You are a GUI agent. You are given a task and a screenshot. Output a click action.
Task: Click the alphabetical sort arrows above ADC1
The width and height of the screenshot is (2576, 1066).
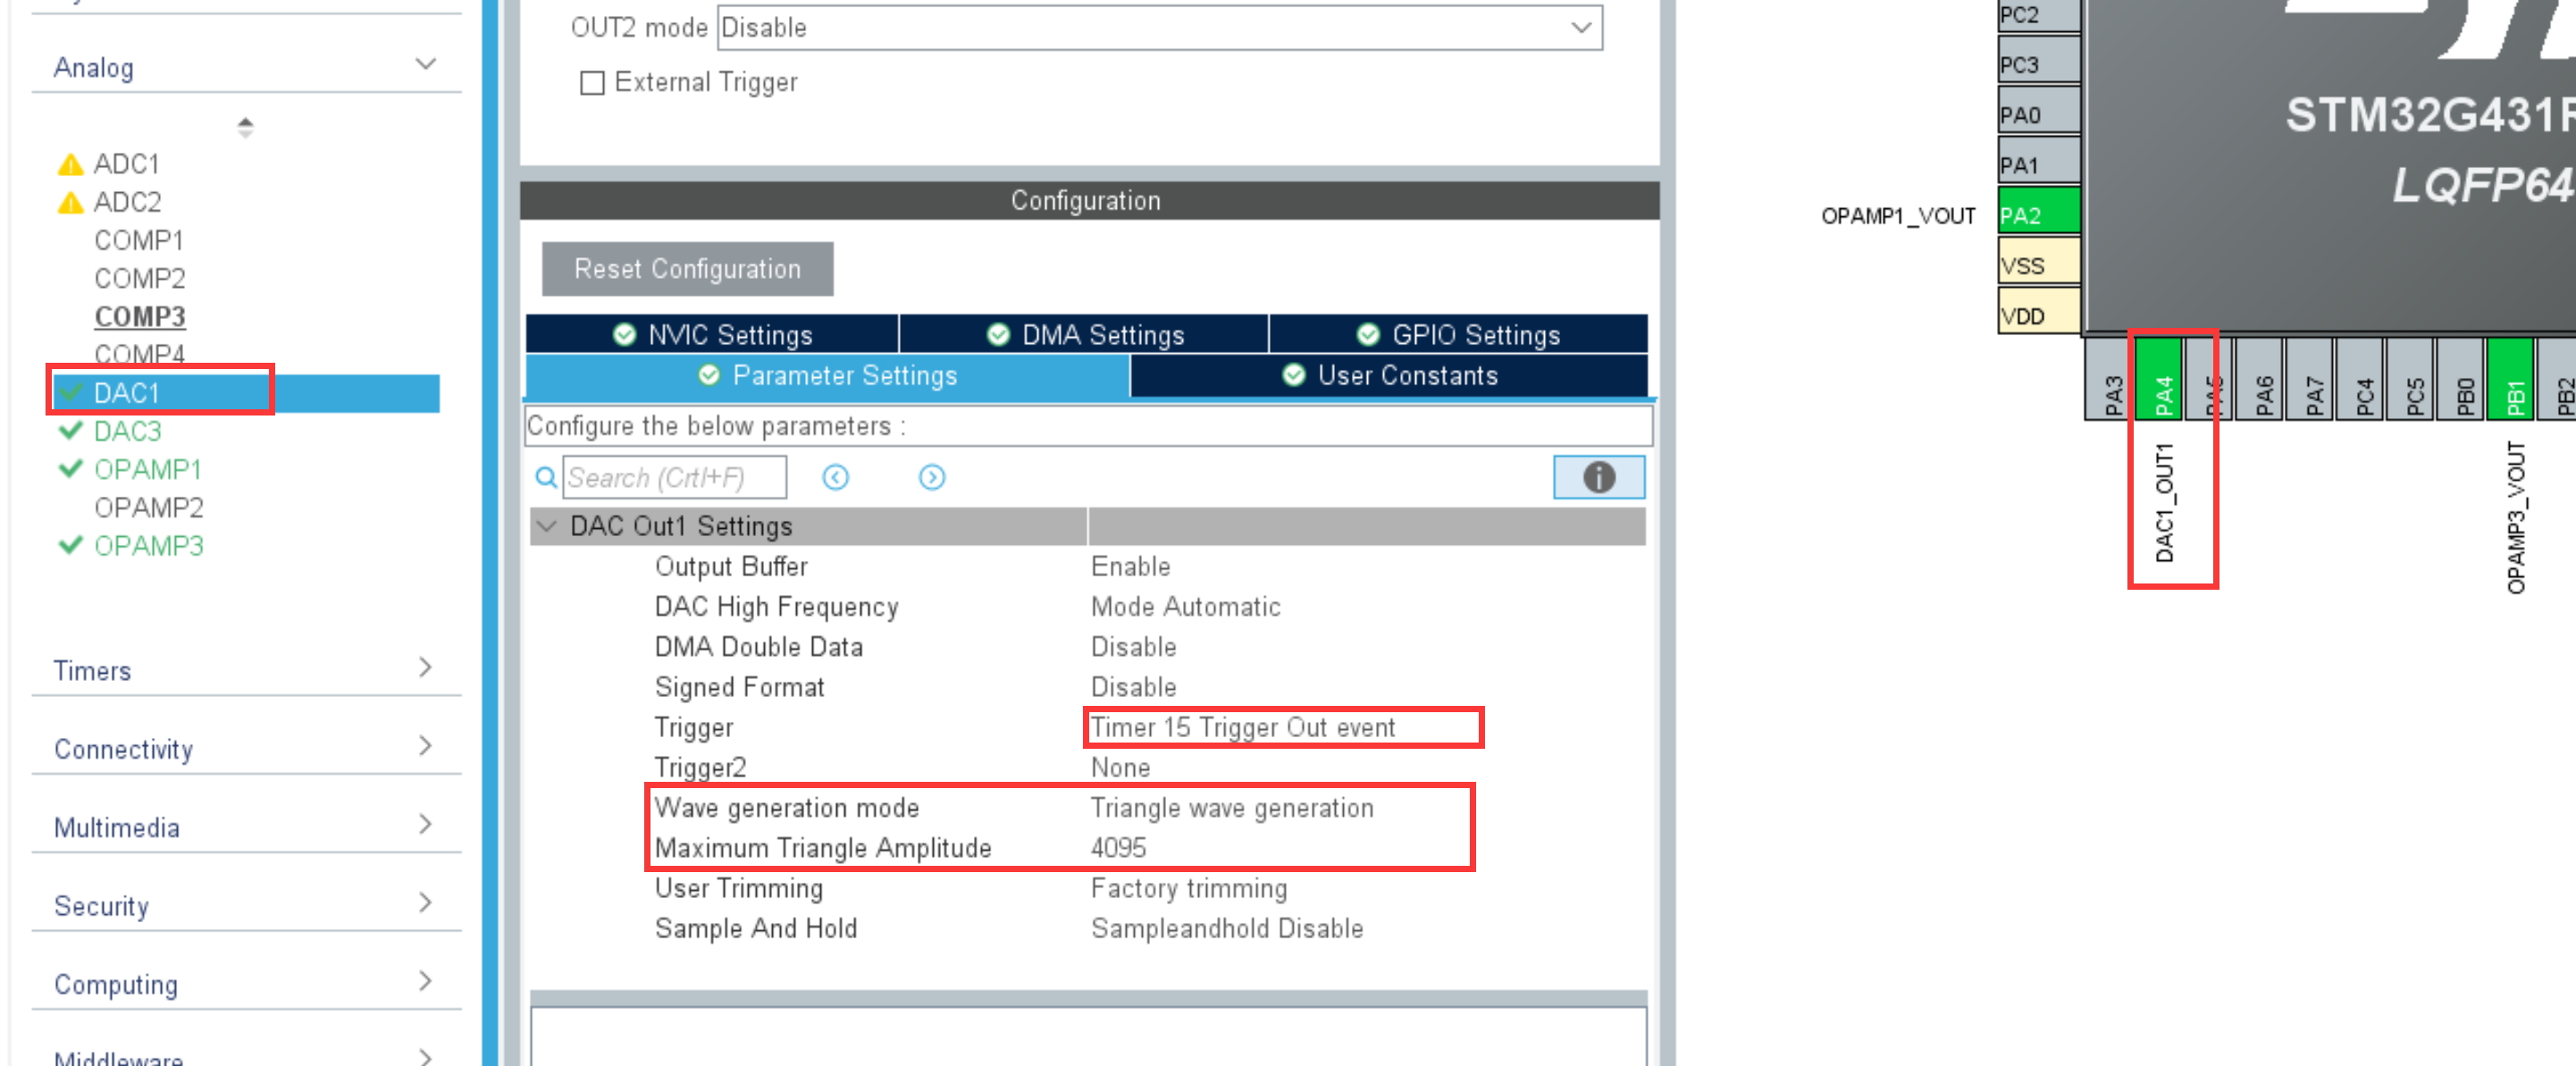tap(245, 127)
